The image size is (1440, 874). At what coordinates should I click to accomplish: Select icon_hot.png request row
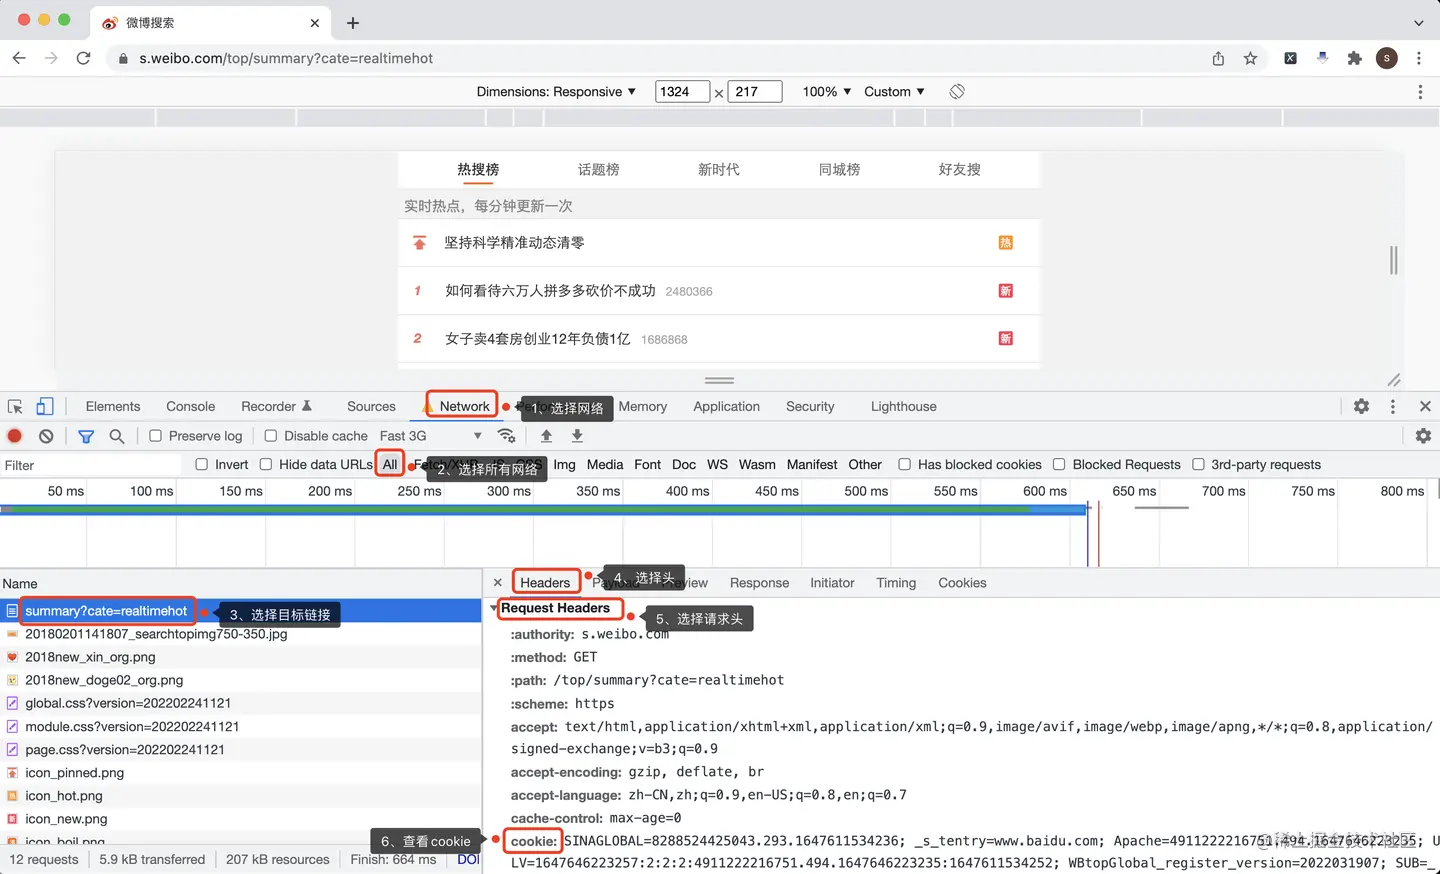click(x=240, y=795)
